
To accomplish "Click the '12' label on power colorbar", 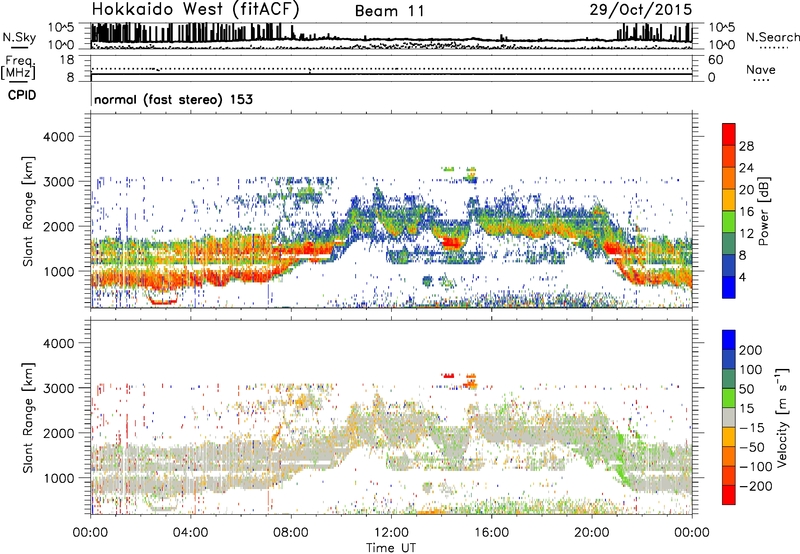I will point(746,234).
